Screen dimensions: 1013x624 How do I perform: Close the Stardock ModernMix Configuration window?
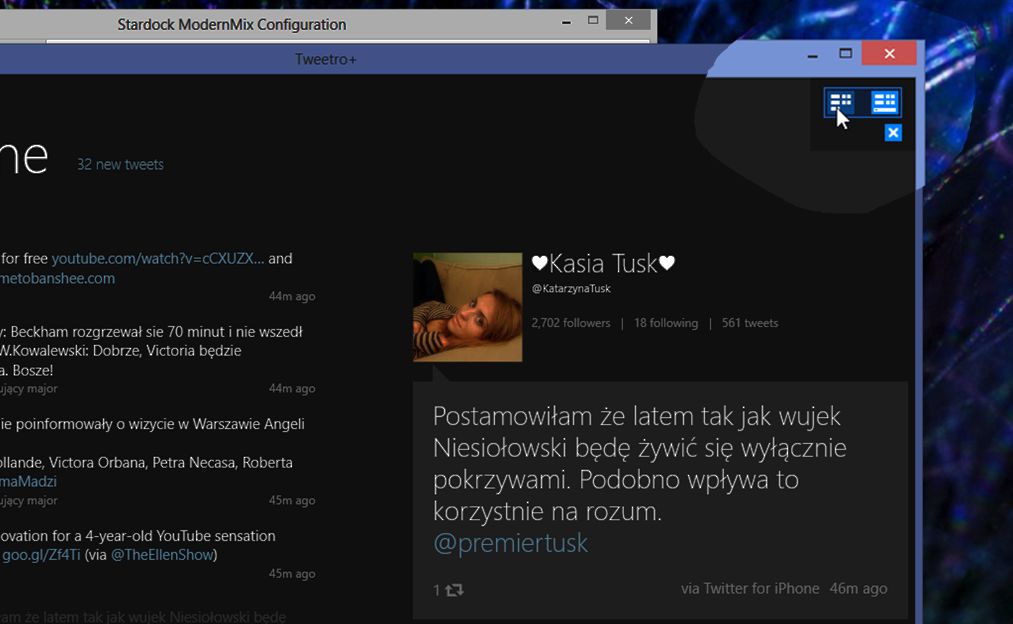point(629,21)
